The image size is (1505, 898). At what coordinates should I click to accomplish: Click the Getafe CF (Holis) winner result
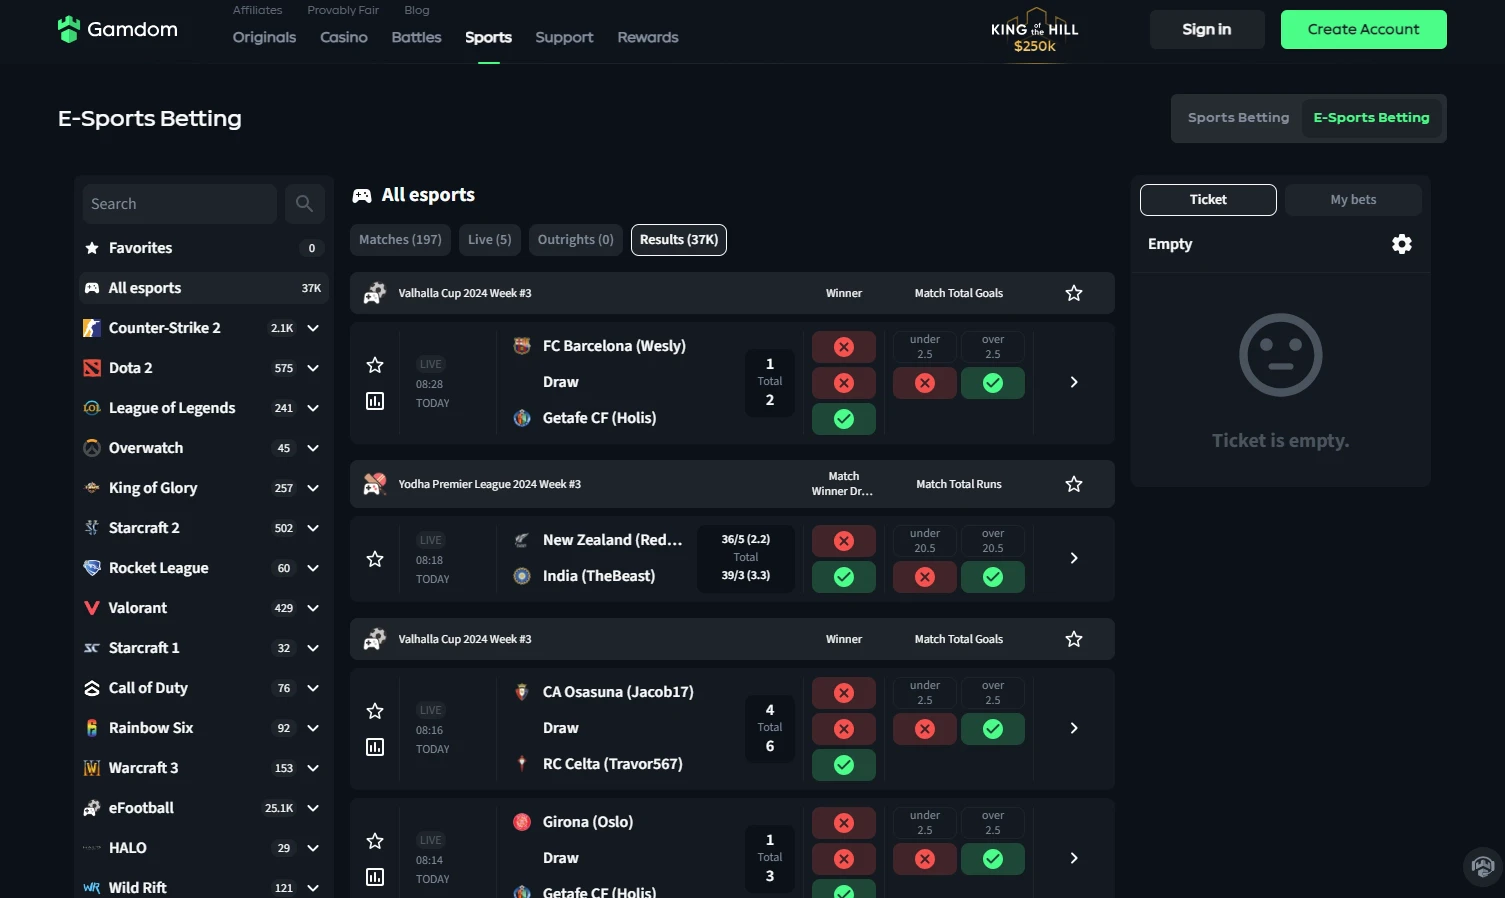tap(844, 419)
